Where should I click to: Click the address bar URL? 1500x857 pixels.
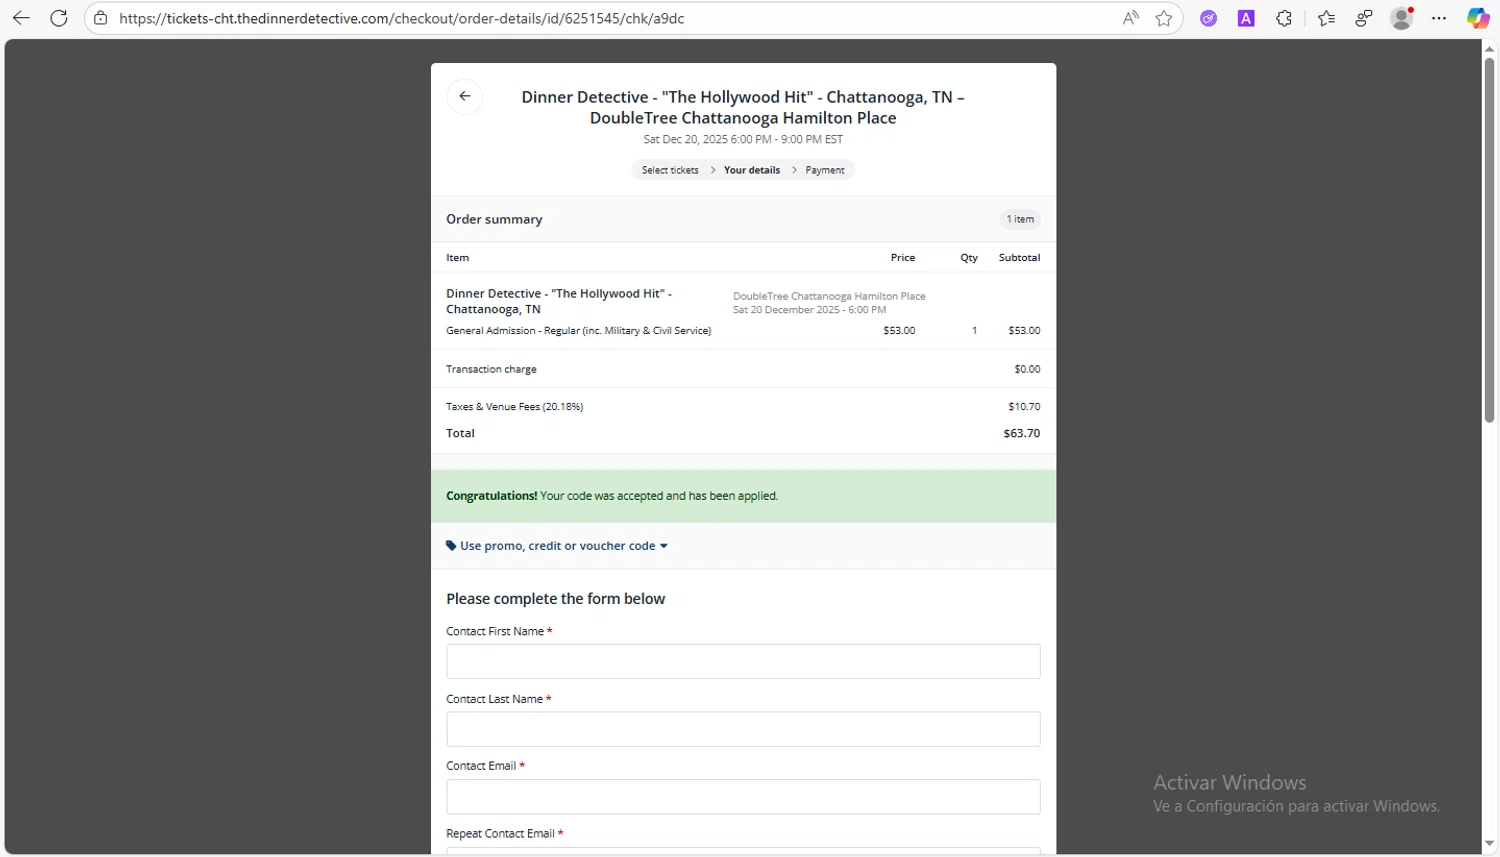coord(402,18)
